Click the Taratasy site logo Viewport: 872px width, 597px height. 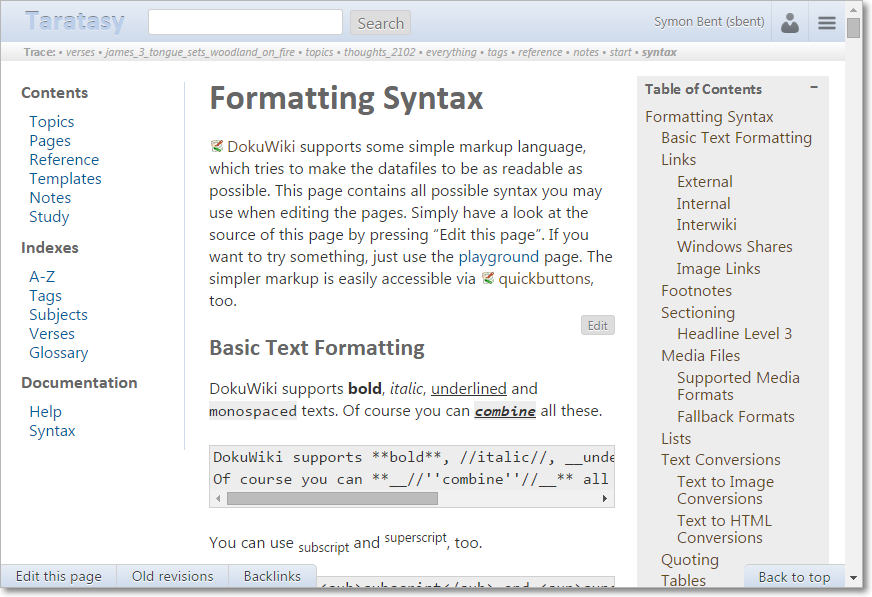click(75, 21)
